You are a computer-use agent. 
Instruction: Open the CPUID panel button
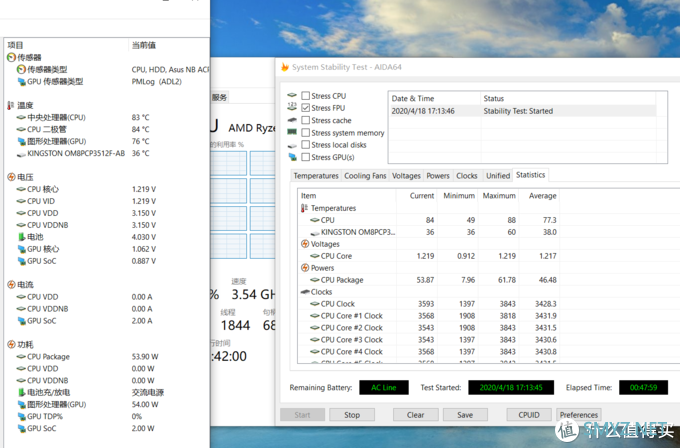tap(529, 415)
